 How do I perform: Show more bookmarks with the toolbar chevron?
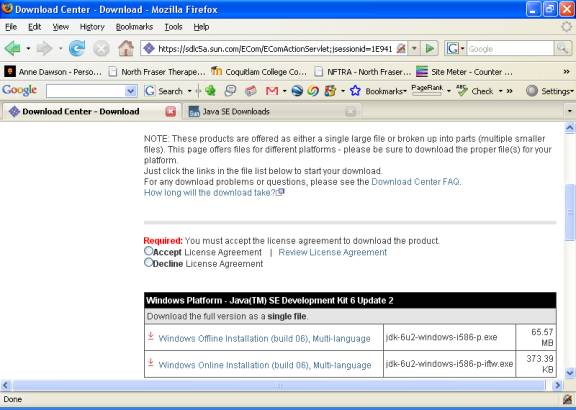click(566, 72)
